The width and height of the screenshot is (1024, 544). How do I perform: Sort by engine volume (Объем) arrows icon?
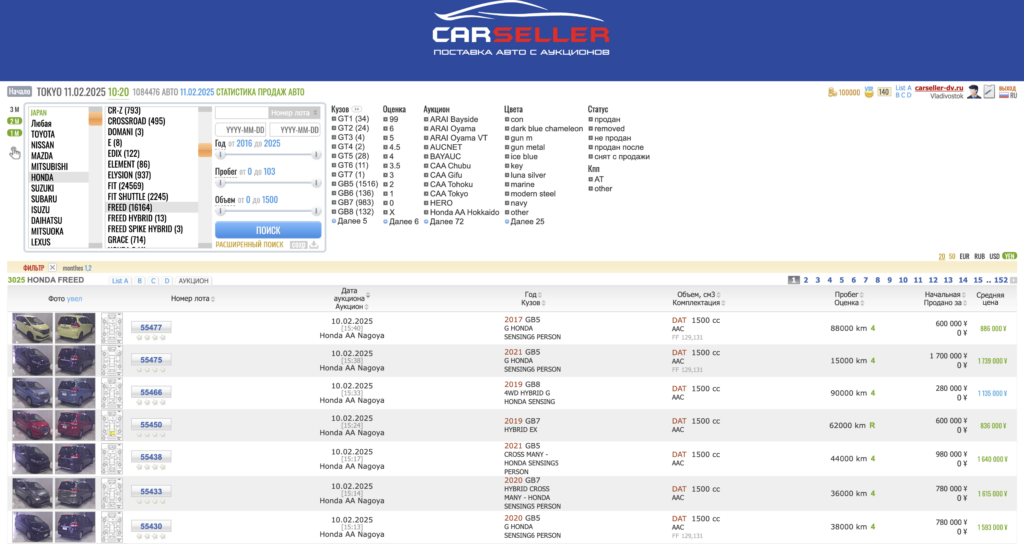(718, 295)
